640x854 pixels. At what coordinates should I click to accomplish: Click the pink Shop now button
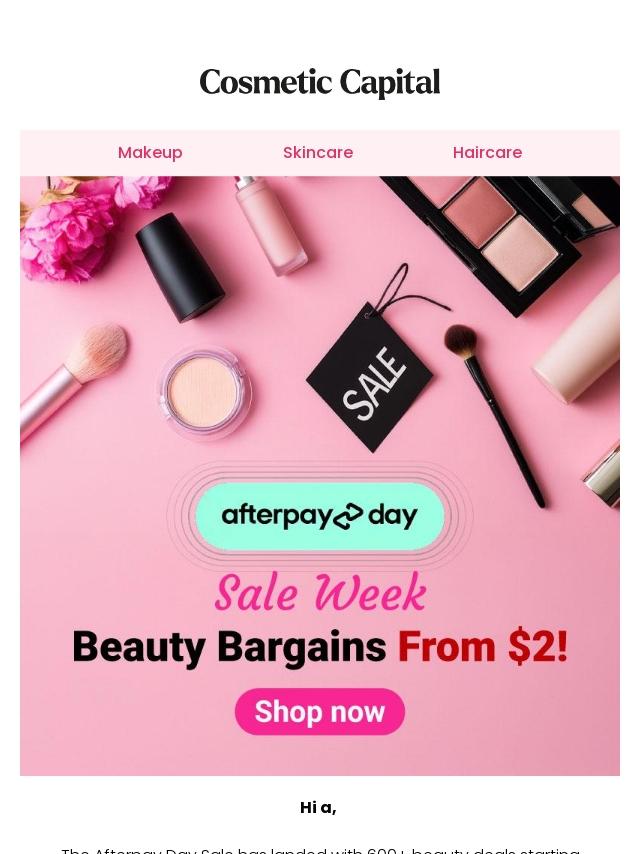coord(320,711)
